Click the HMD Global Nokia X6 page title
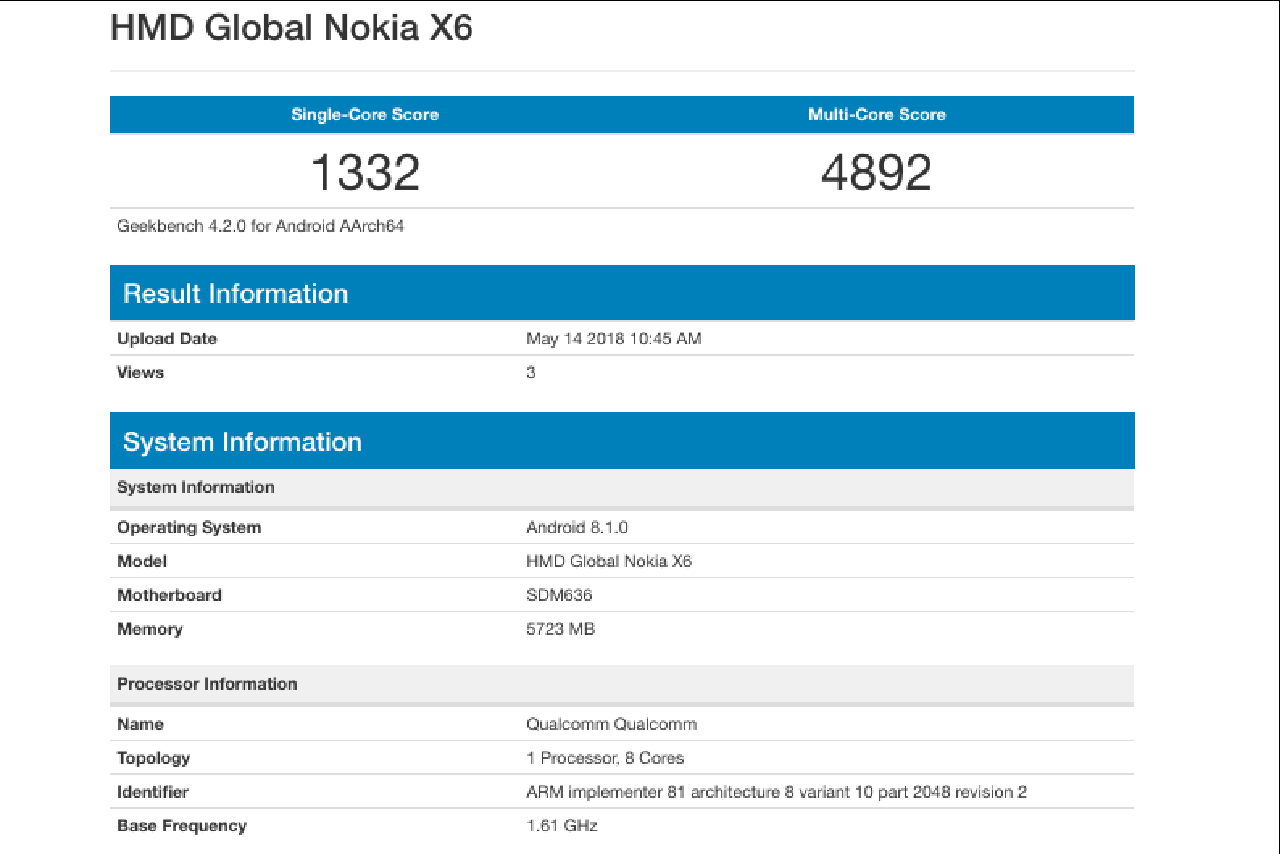The image size is (1280, 854). pyautogui.click(x=291, y=29)
